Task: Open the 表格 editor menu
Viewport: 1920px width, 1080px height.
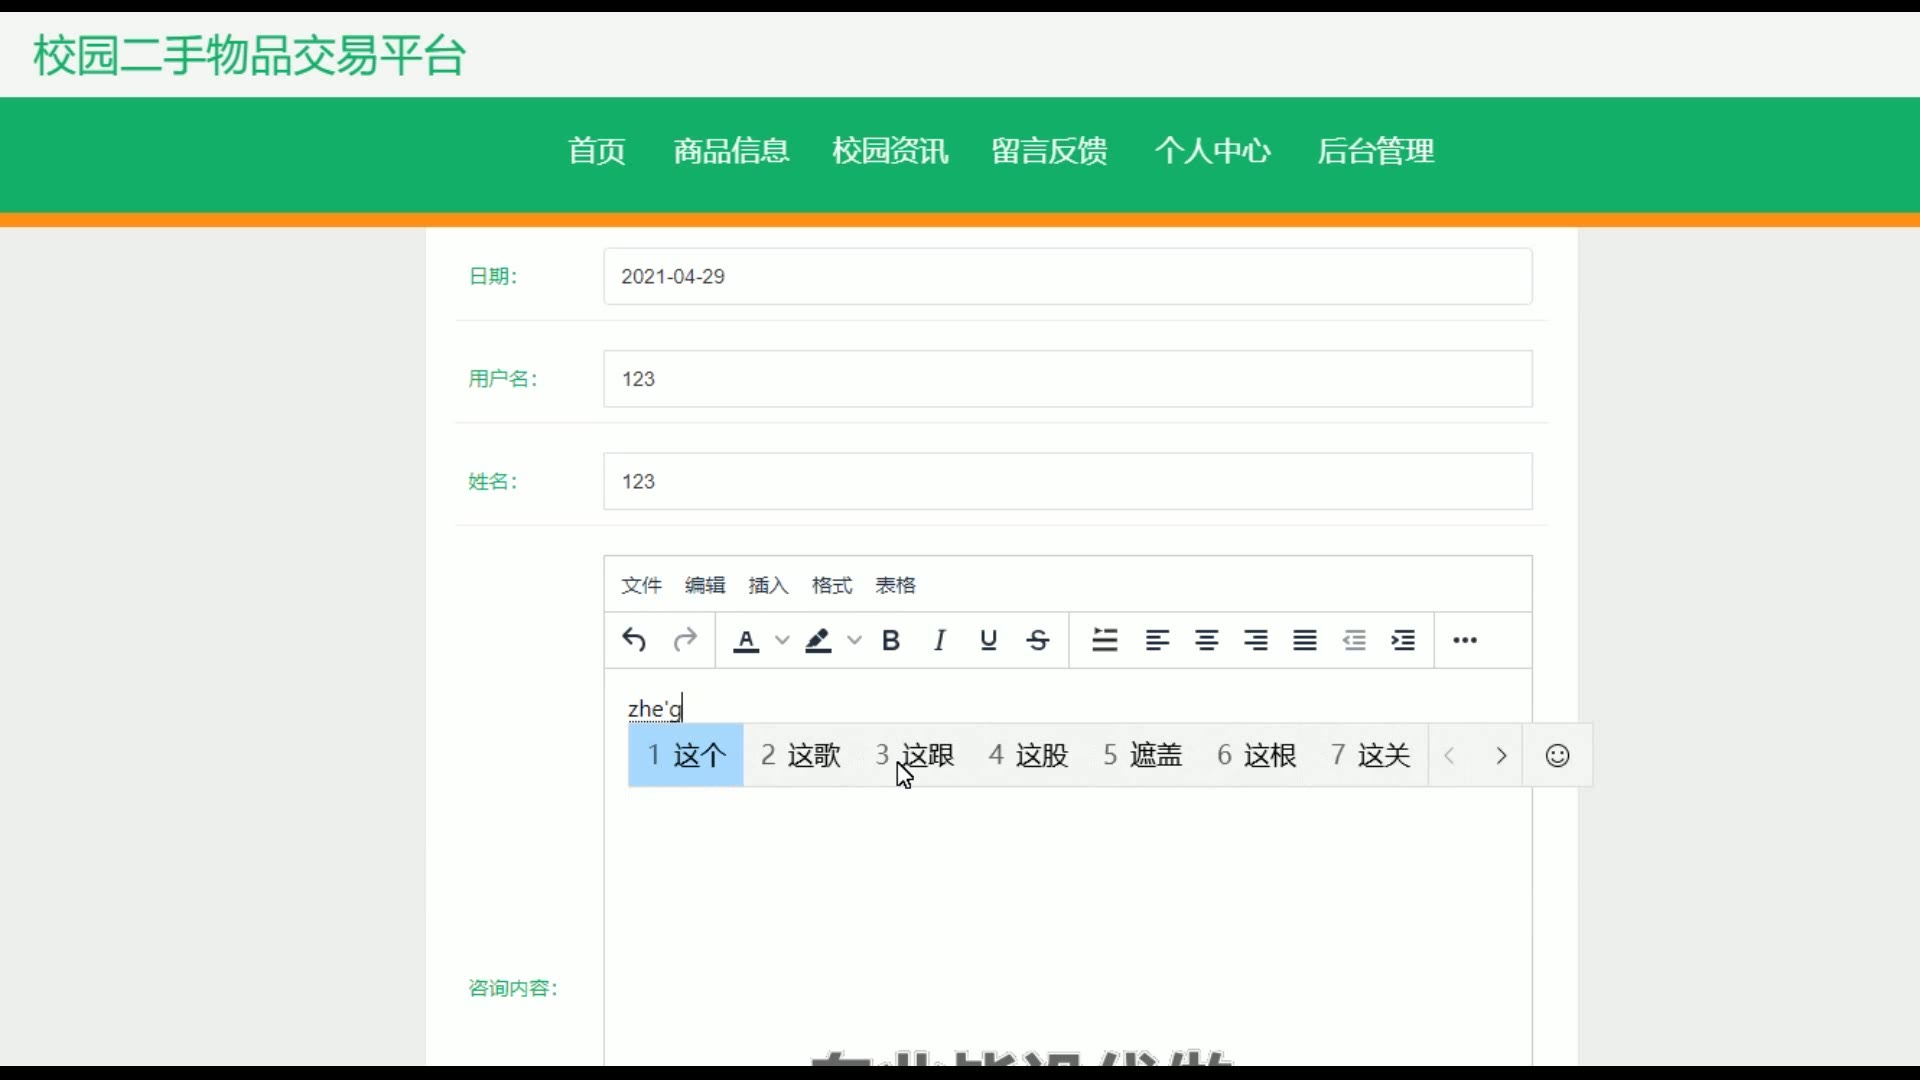Action: pyautogui.click(x=896, y=585)
